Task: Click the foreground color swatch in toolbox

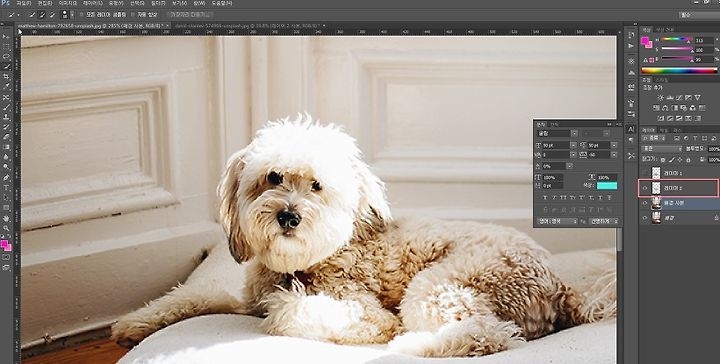Action: [x=4, y=244]
